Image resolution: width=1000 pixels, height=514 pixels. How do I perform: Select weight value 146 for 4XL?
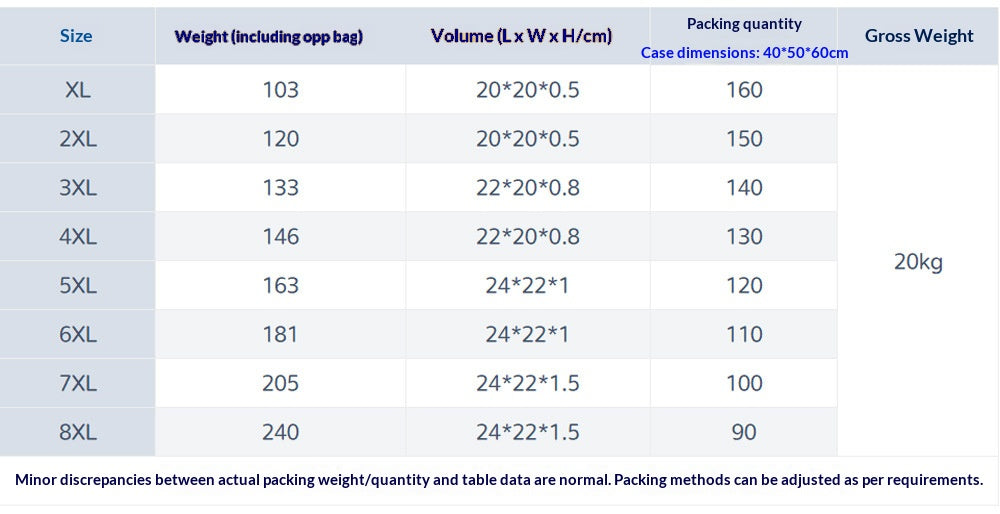(281, 237)
